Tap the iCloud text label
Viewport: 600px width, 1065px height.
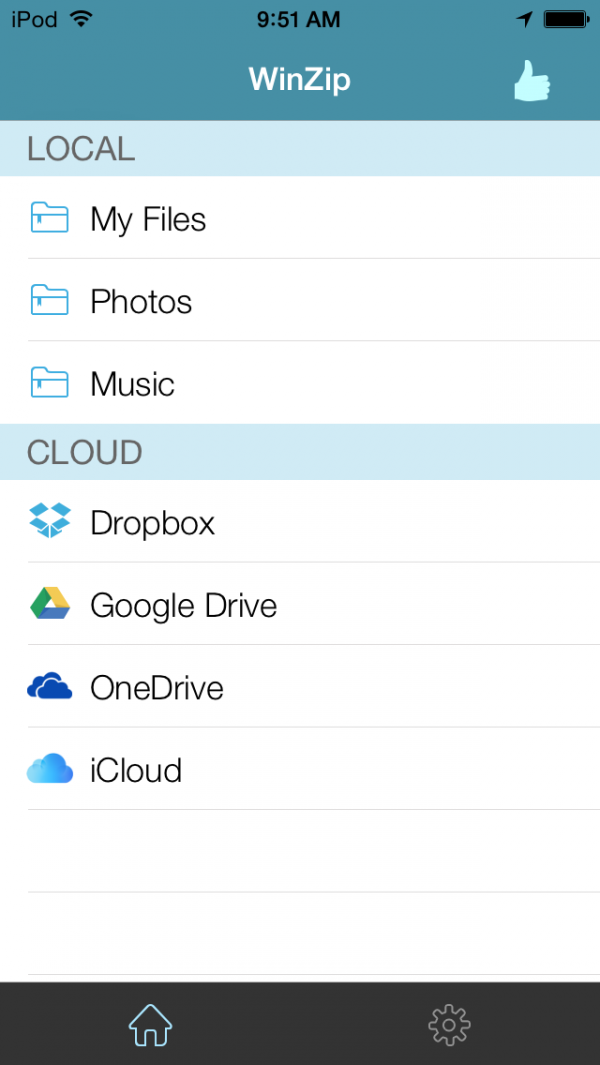[136, 771]
